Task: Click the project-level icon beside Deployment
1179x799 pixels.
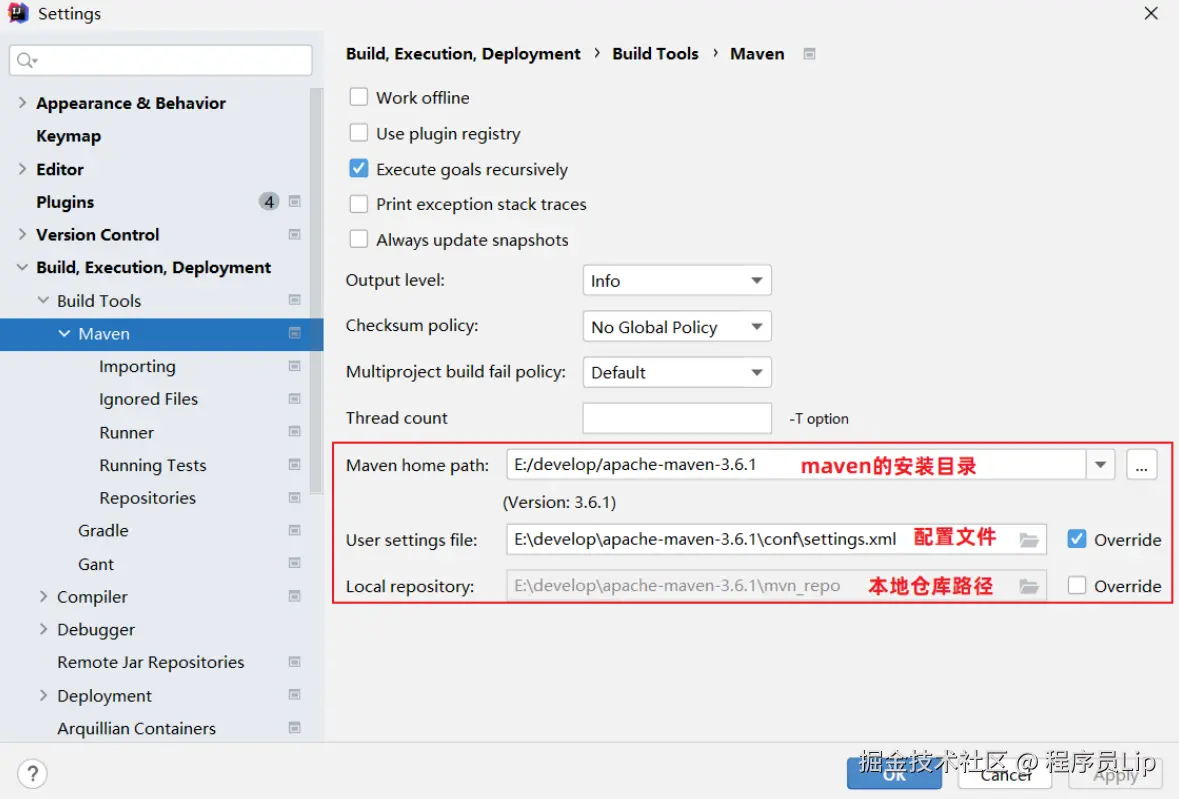Action: (295, 695)
